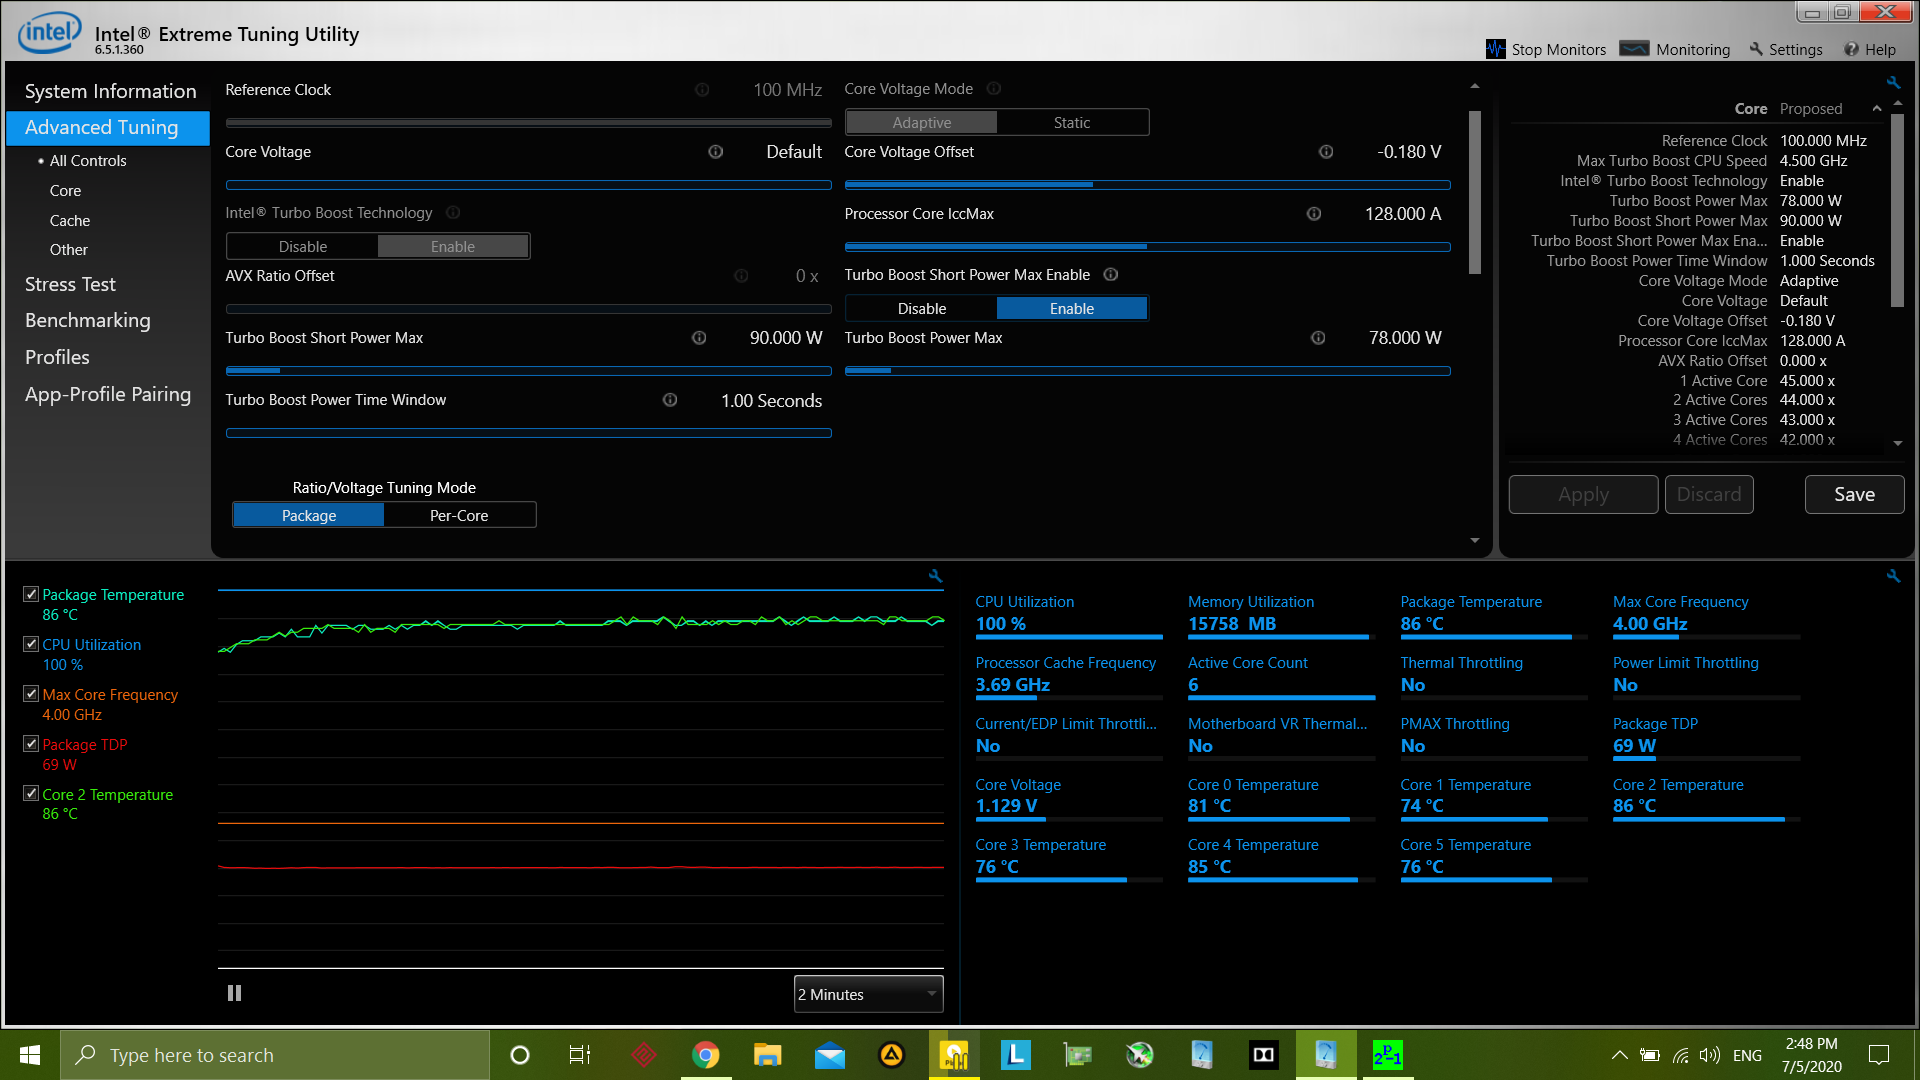The height and width of the screenshot is (1080, 1920).
Task: Click info icon for Core Voltage Offset
Action: [1326, 152]
